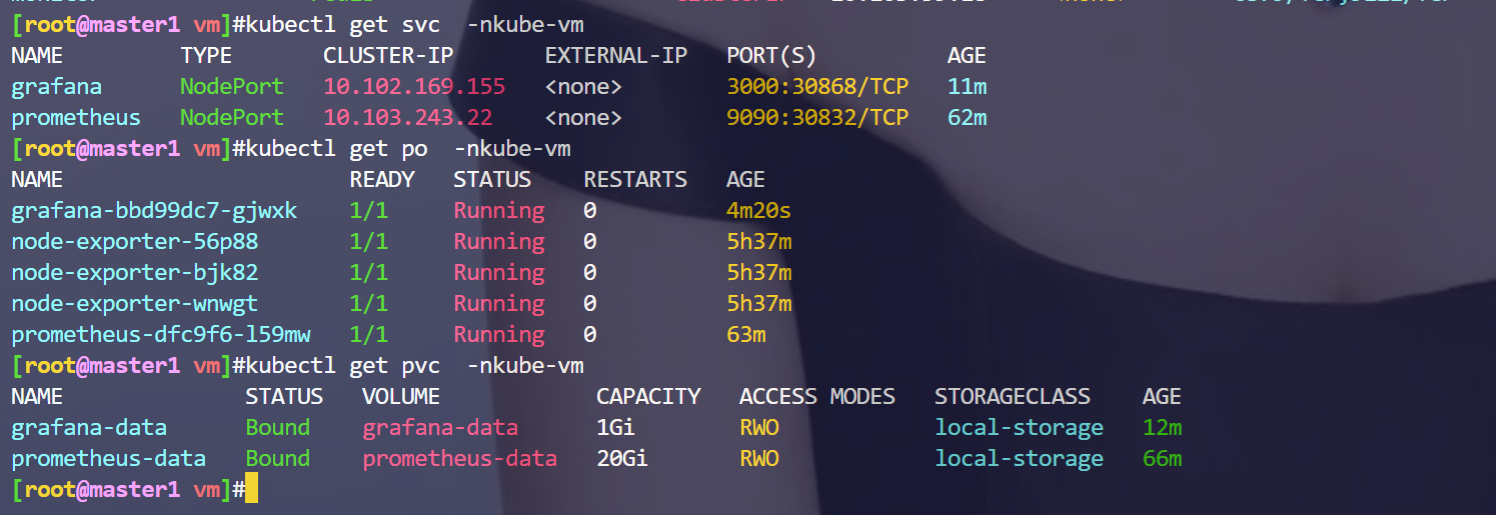Click the CLUSTER-IP column header
The image size is (1496, 515).
pyautogui.click(x=387, y=56)
